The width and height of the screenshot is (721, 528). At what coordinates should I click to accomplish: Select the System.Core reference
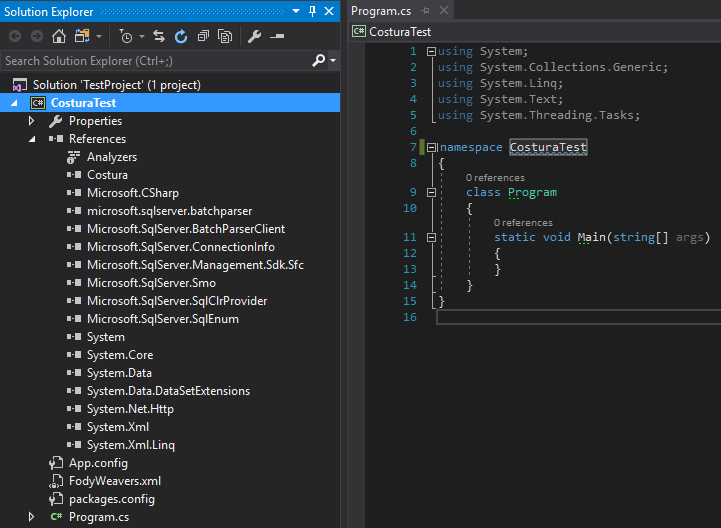pyautogui.click(x=120, y=355)
